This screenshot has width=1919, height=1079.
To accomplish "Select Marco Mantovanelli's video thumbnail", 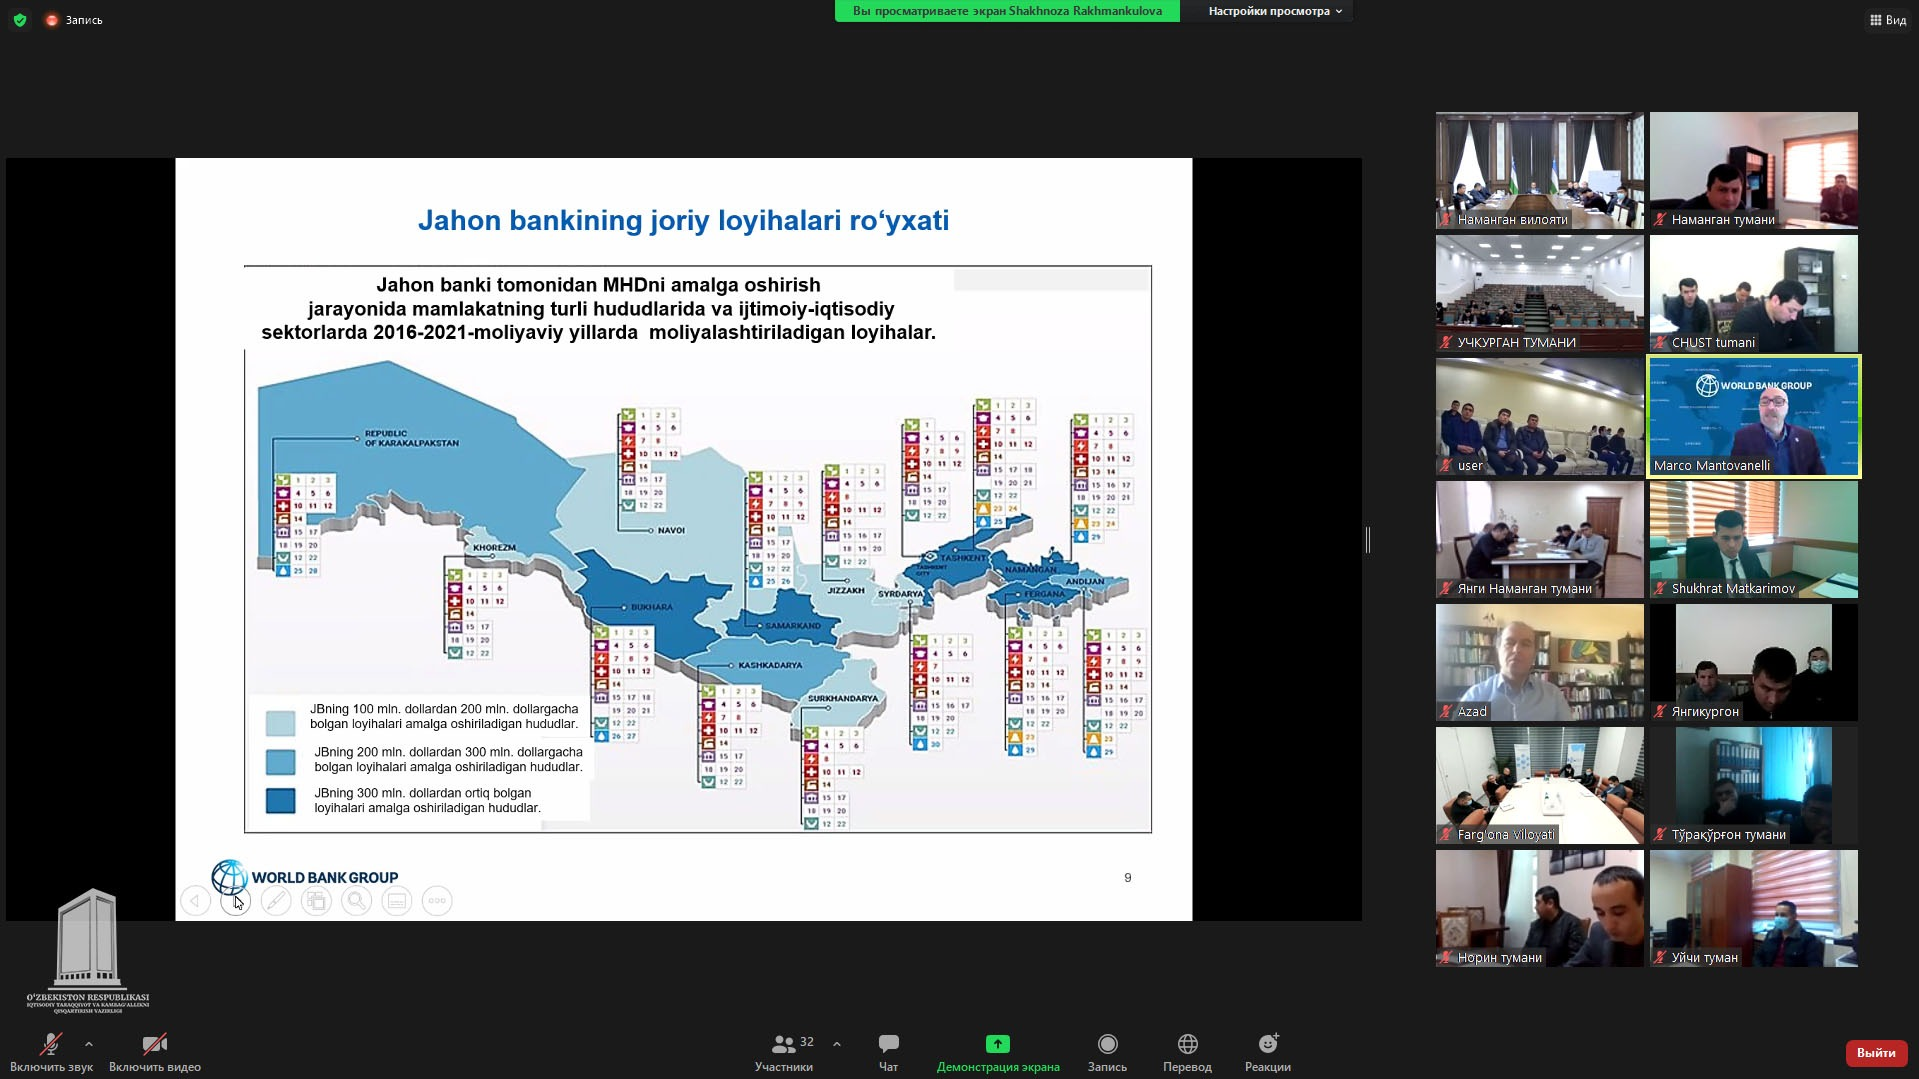I will coord(1754,416).
